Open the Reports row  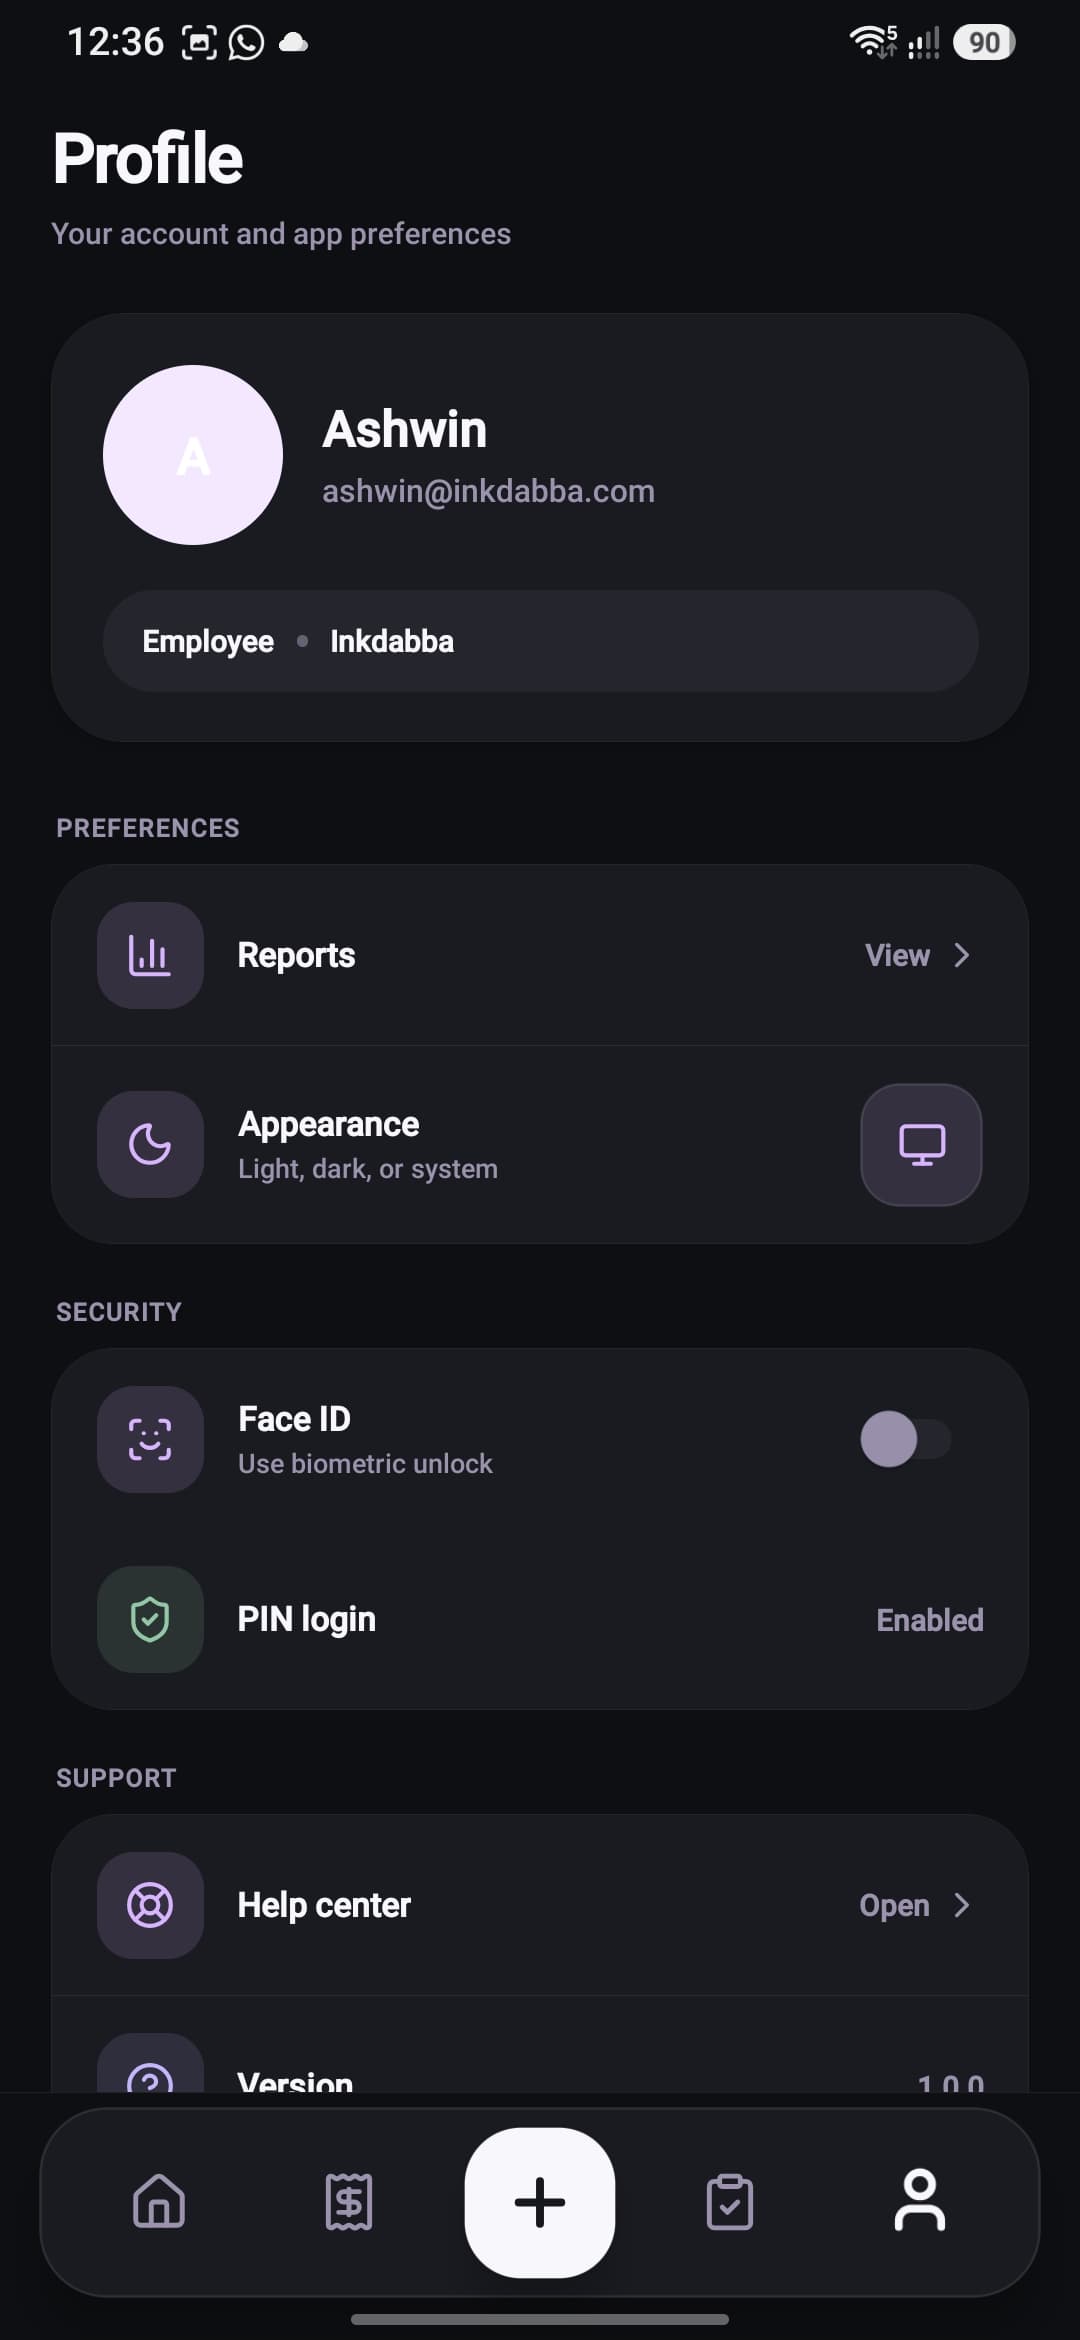[540, 955]
